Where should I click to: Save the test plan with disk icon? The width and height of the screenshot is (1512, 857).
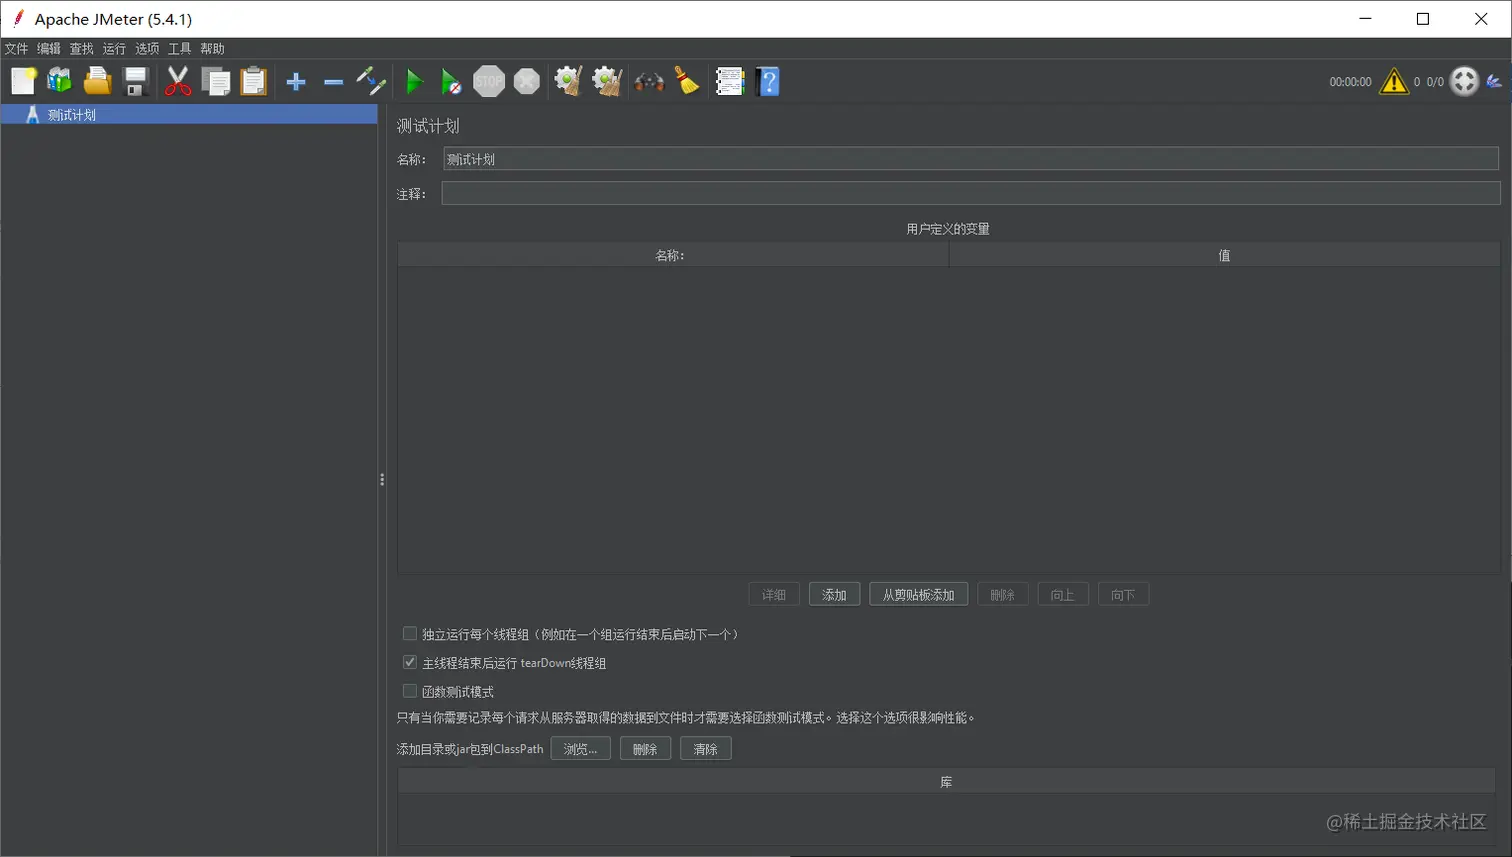(x=135, y=81)
